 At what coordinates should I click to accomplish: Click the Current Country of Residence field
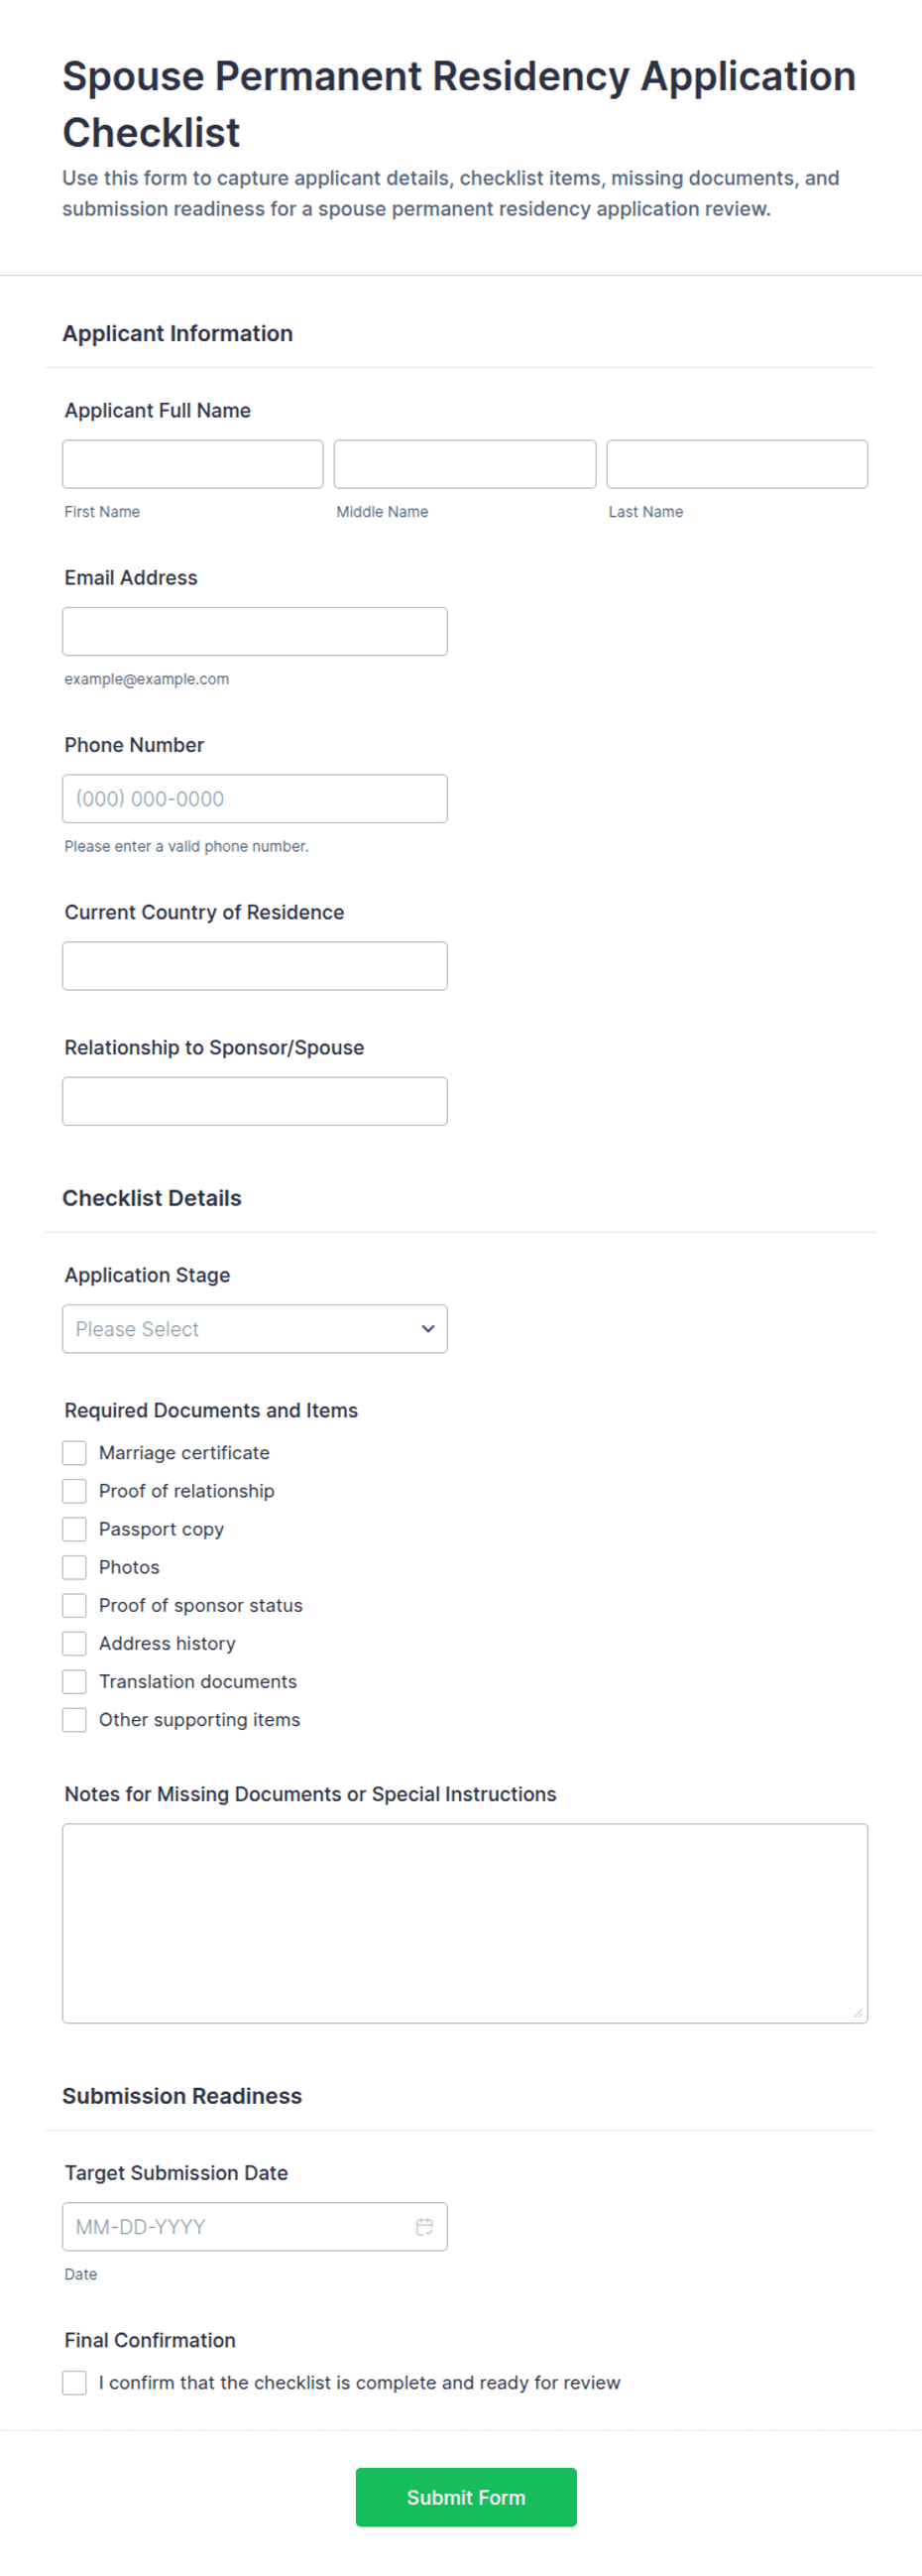(255, 965)
